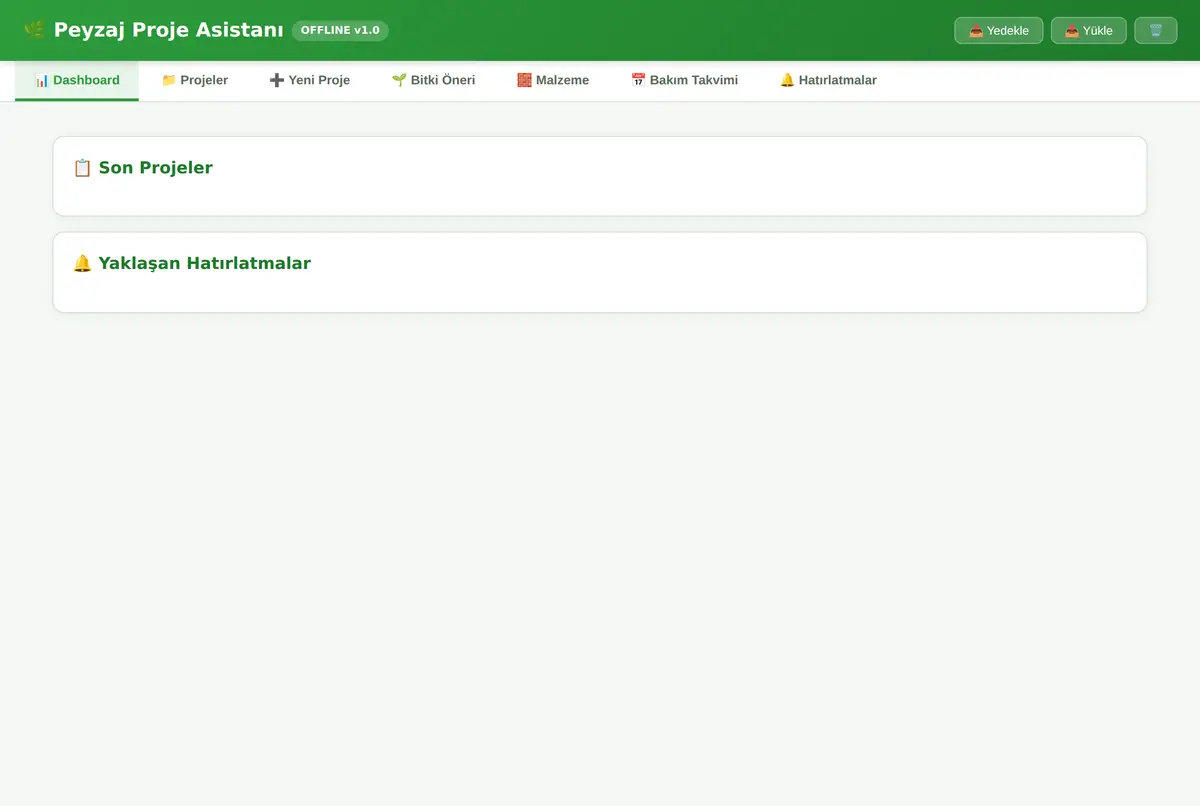Open the calendar icon of Bakım Takvimi
Screen dimensions: 1200x806
[x=638, y=80]
